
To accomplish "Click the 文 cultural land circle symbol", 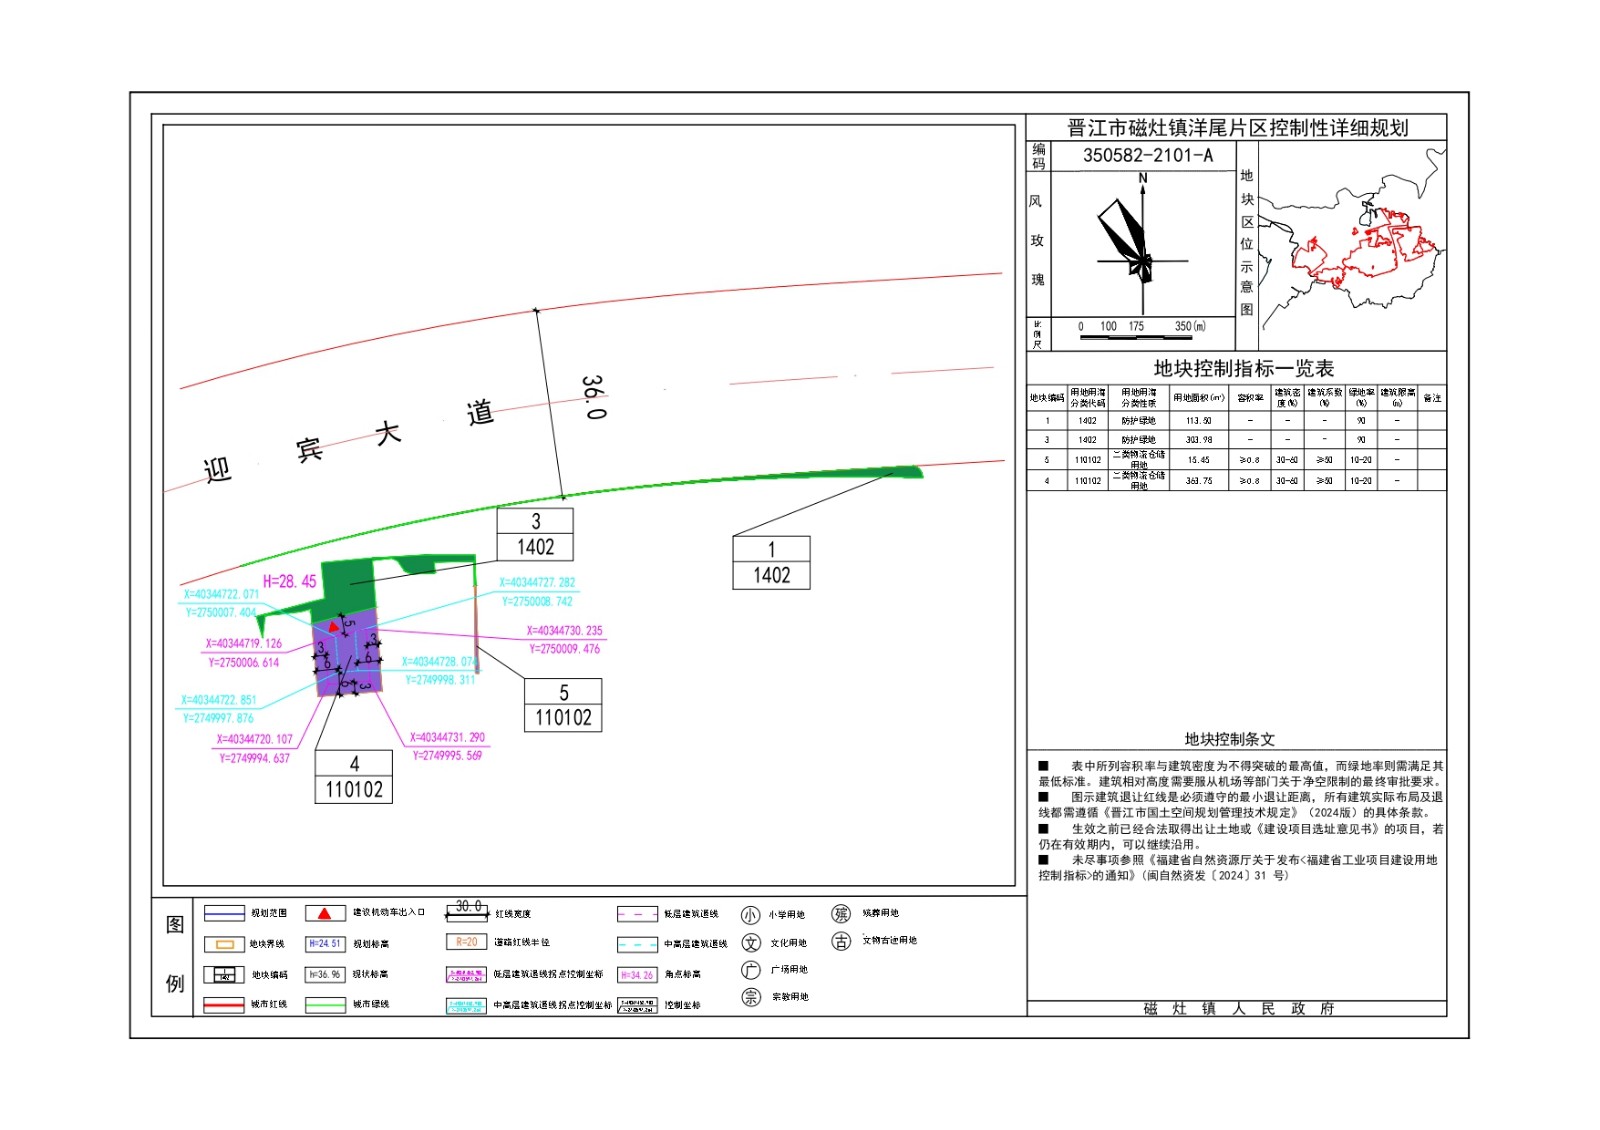I will (x=751, y=943).
